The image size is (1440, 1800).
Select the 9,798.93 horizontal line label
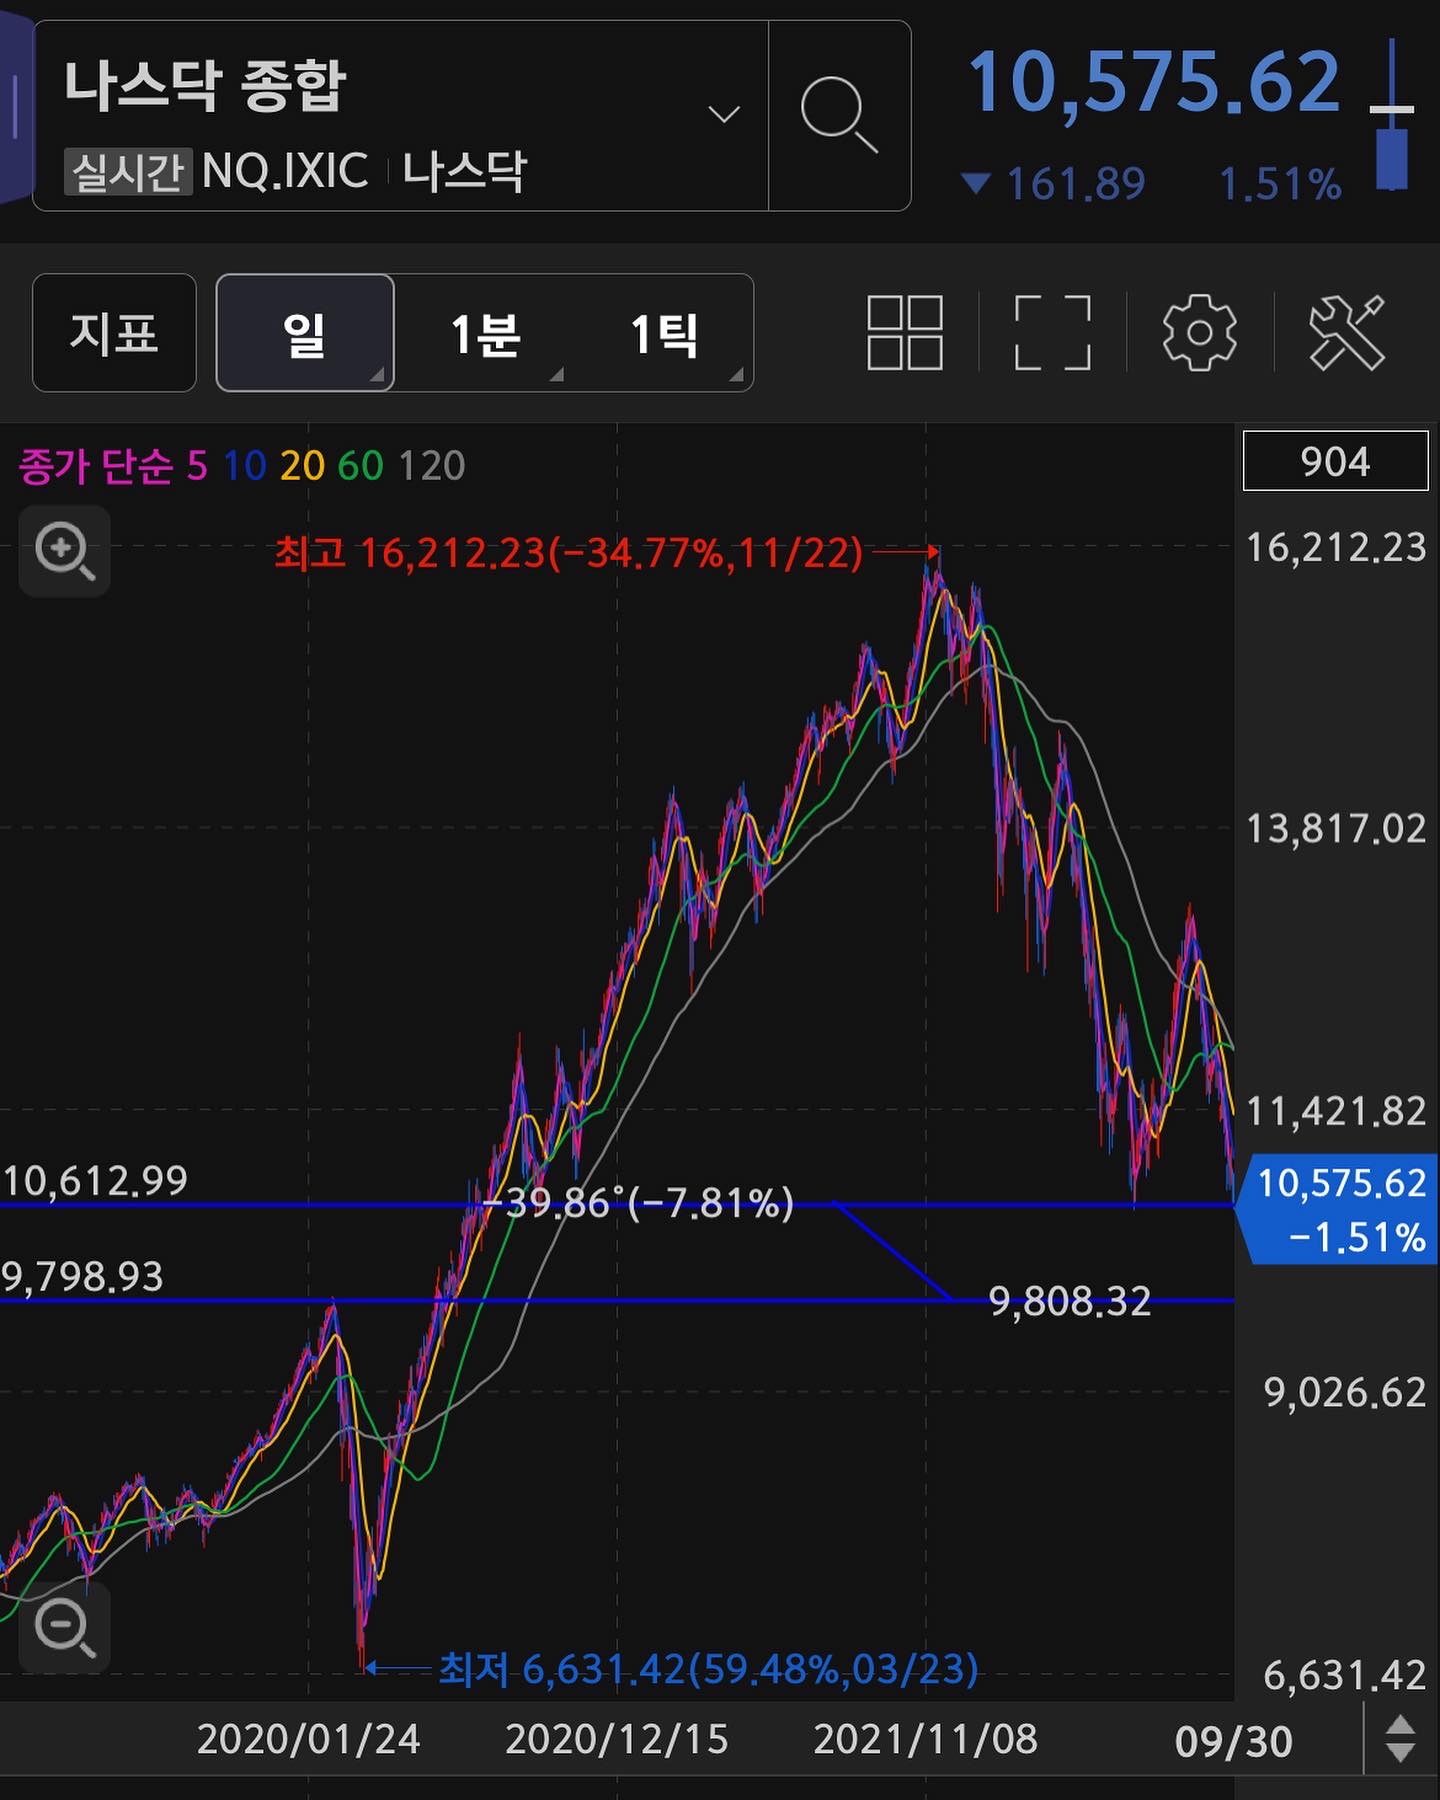coord(82,1277)
